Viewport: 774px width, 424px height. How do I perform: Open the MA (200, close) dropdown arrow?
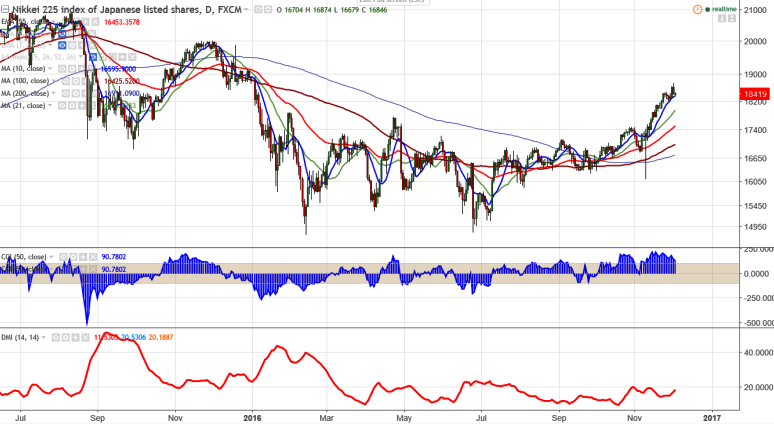(x=53, y=93)
